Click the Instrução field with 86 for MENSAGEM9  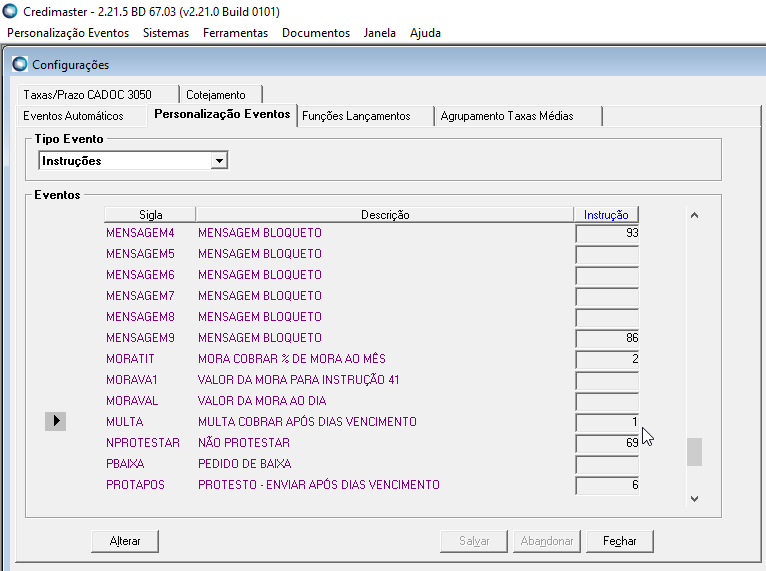(x=607, y=338)
